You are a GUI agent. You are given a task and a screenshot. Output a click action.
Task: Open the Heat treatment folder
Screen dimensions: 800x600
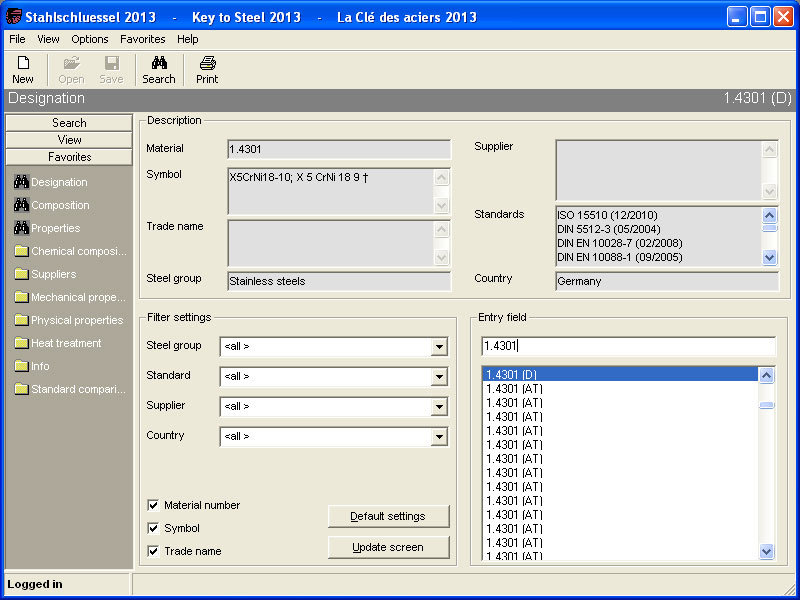[58, 343]
